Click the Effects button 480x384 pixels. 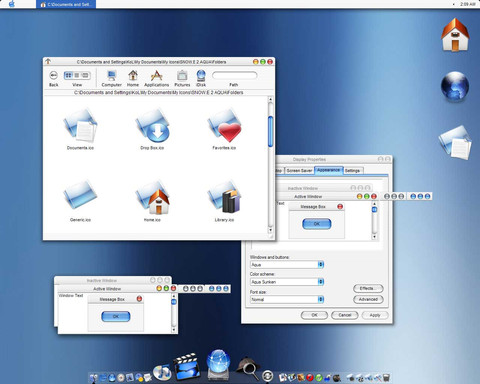(x=368, y=288)
